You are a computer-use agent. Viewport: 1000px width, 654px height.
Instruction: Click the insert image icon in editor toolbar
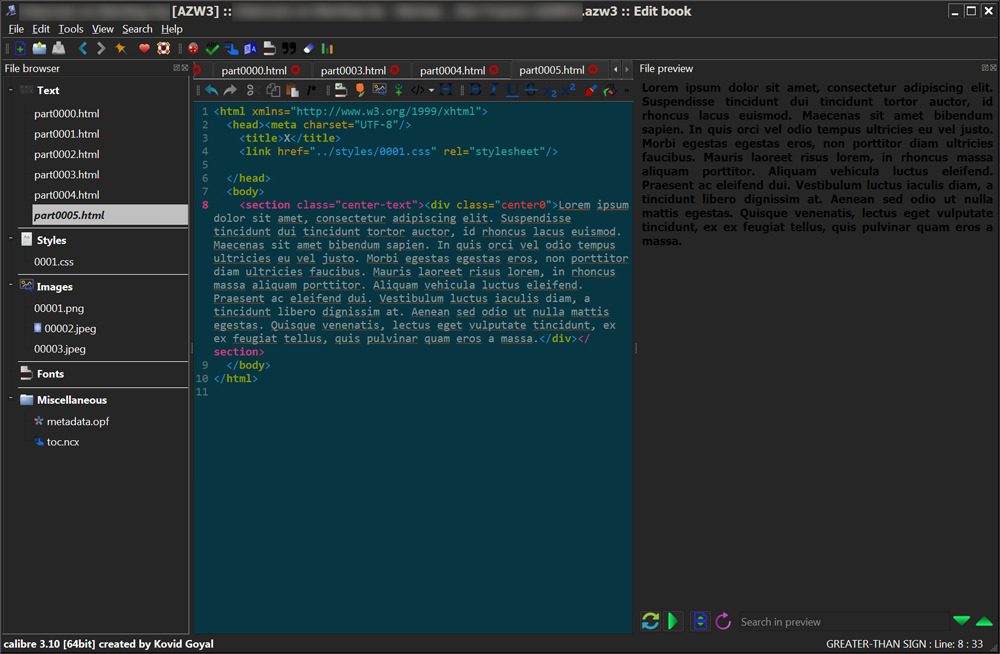(379, 90)
